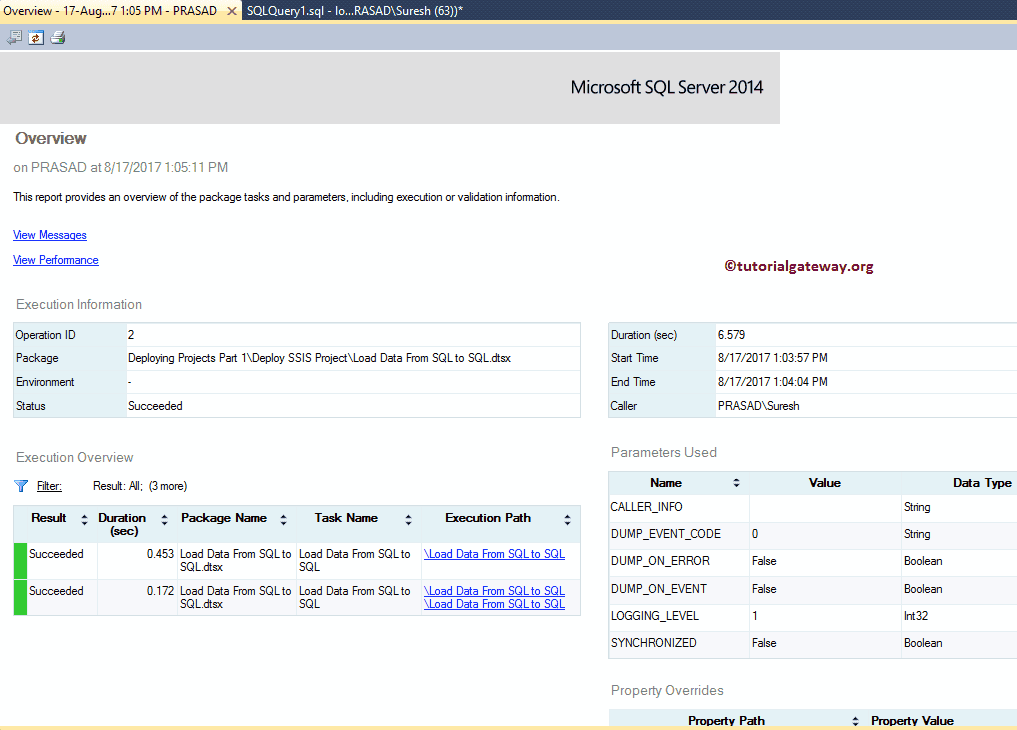Open the View Performance link
Screen dimensions: 1017x730
tap(55, 260)
